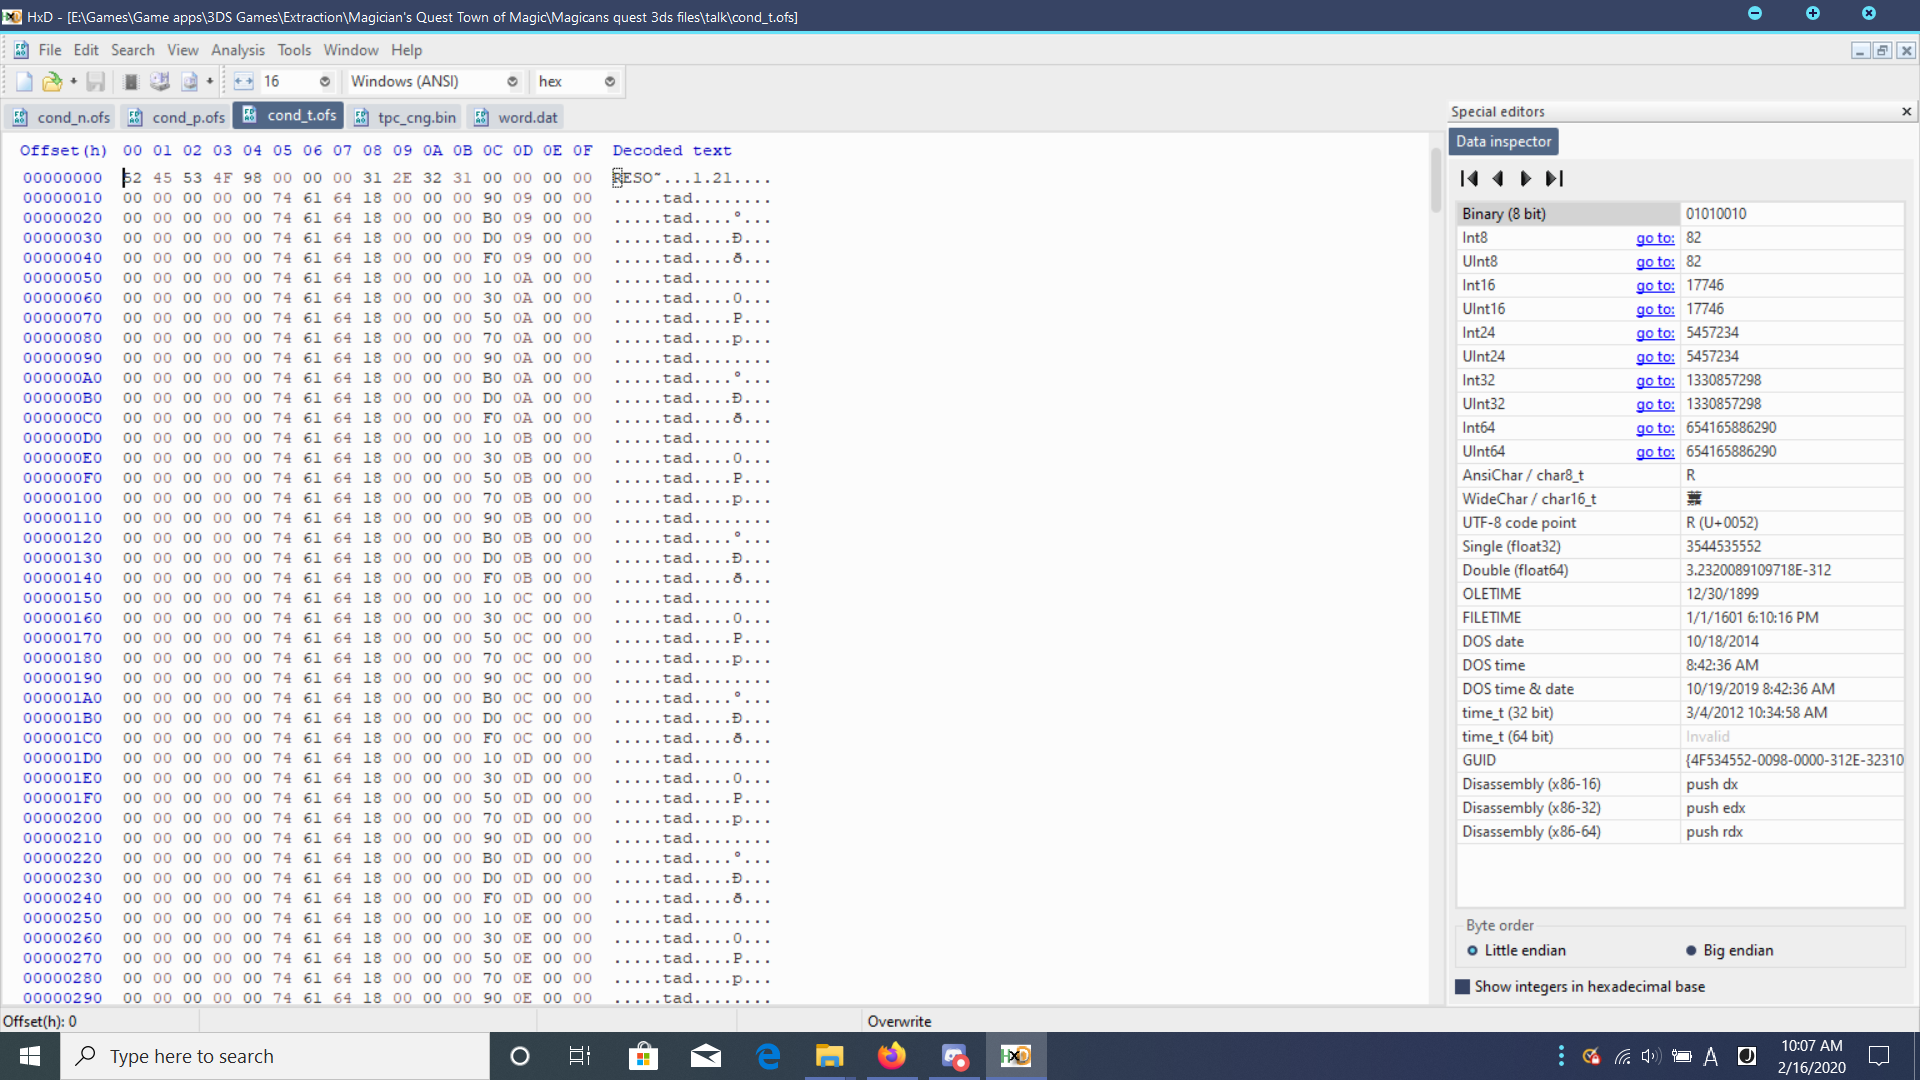The width and height of the screenshot is (1920, 1080).
Task: Click the Windows search box
Action: [x=275, y=1056]
